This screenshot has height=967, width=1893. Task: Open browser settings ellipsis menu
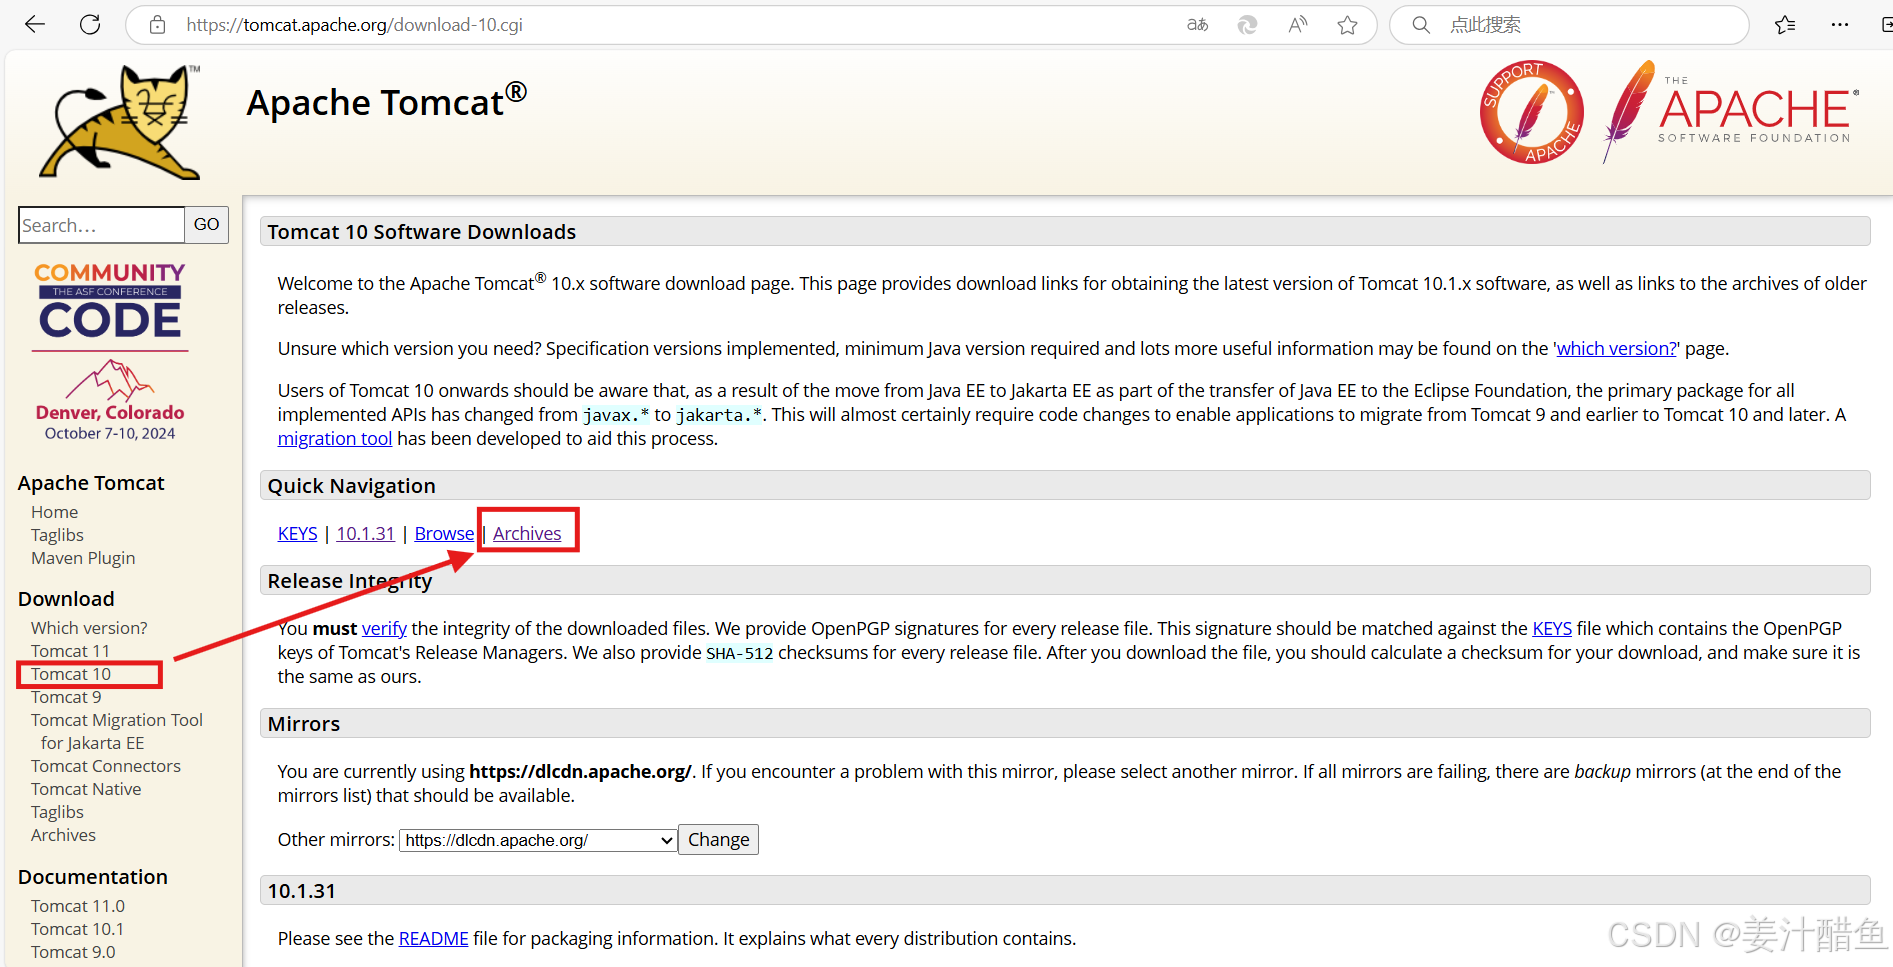tap(1840, 25)
